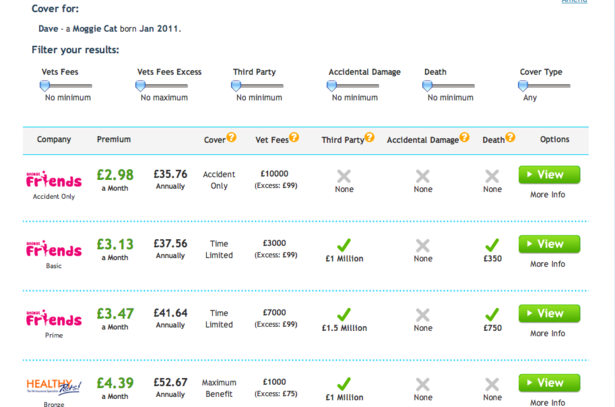615x407 pixels.
Task: View the £2.98 Accident Only policy
Action: 549,175
